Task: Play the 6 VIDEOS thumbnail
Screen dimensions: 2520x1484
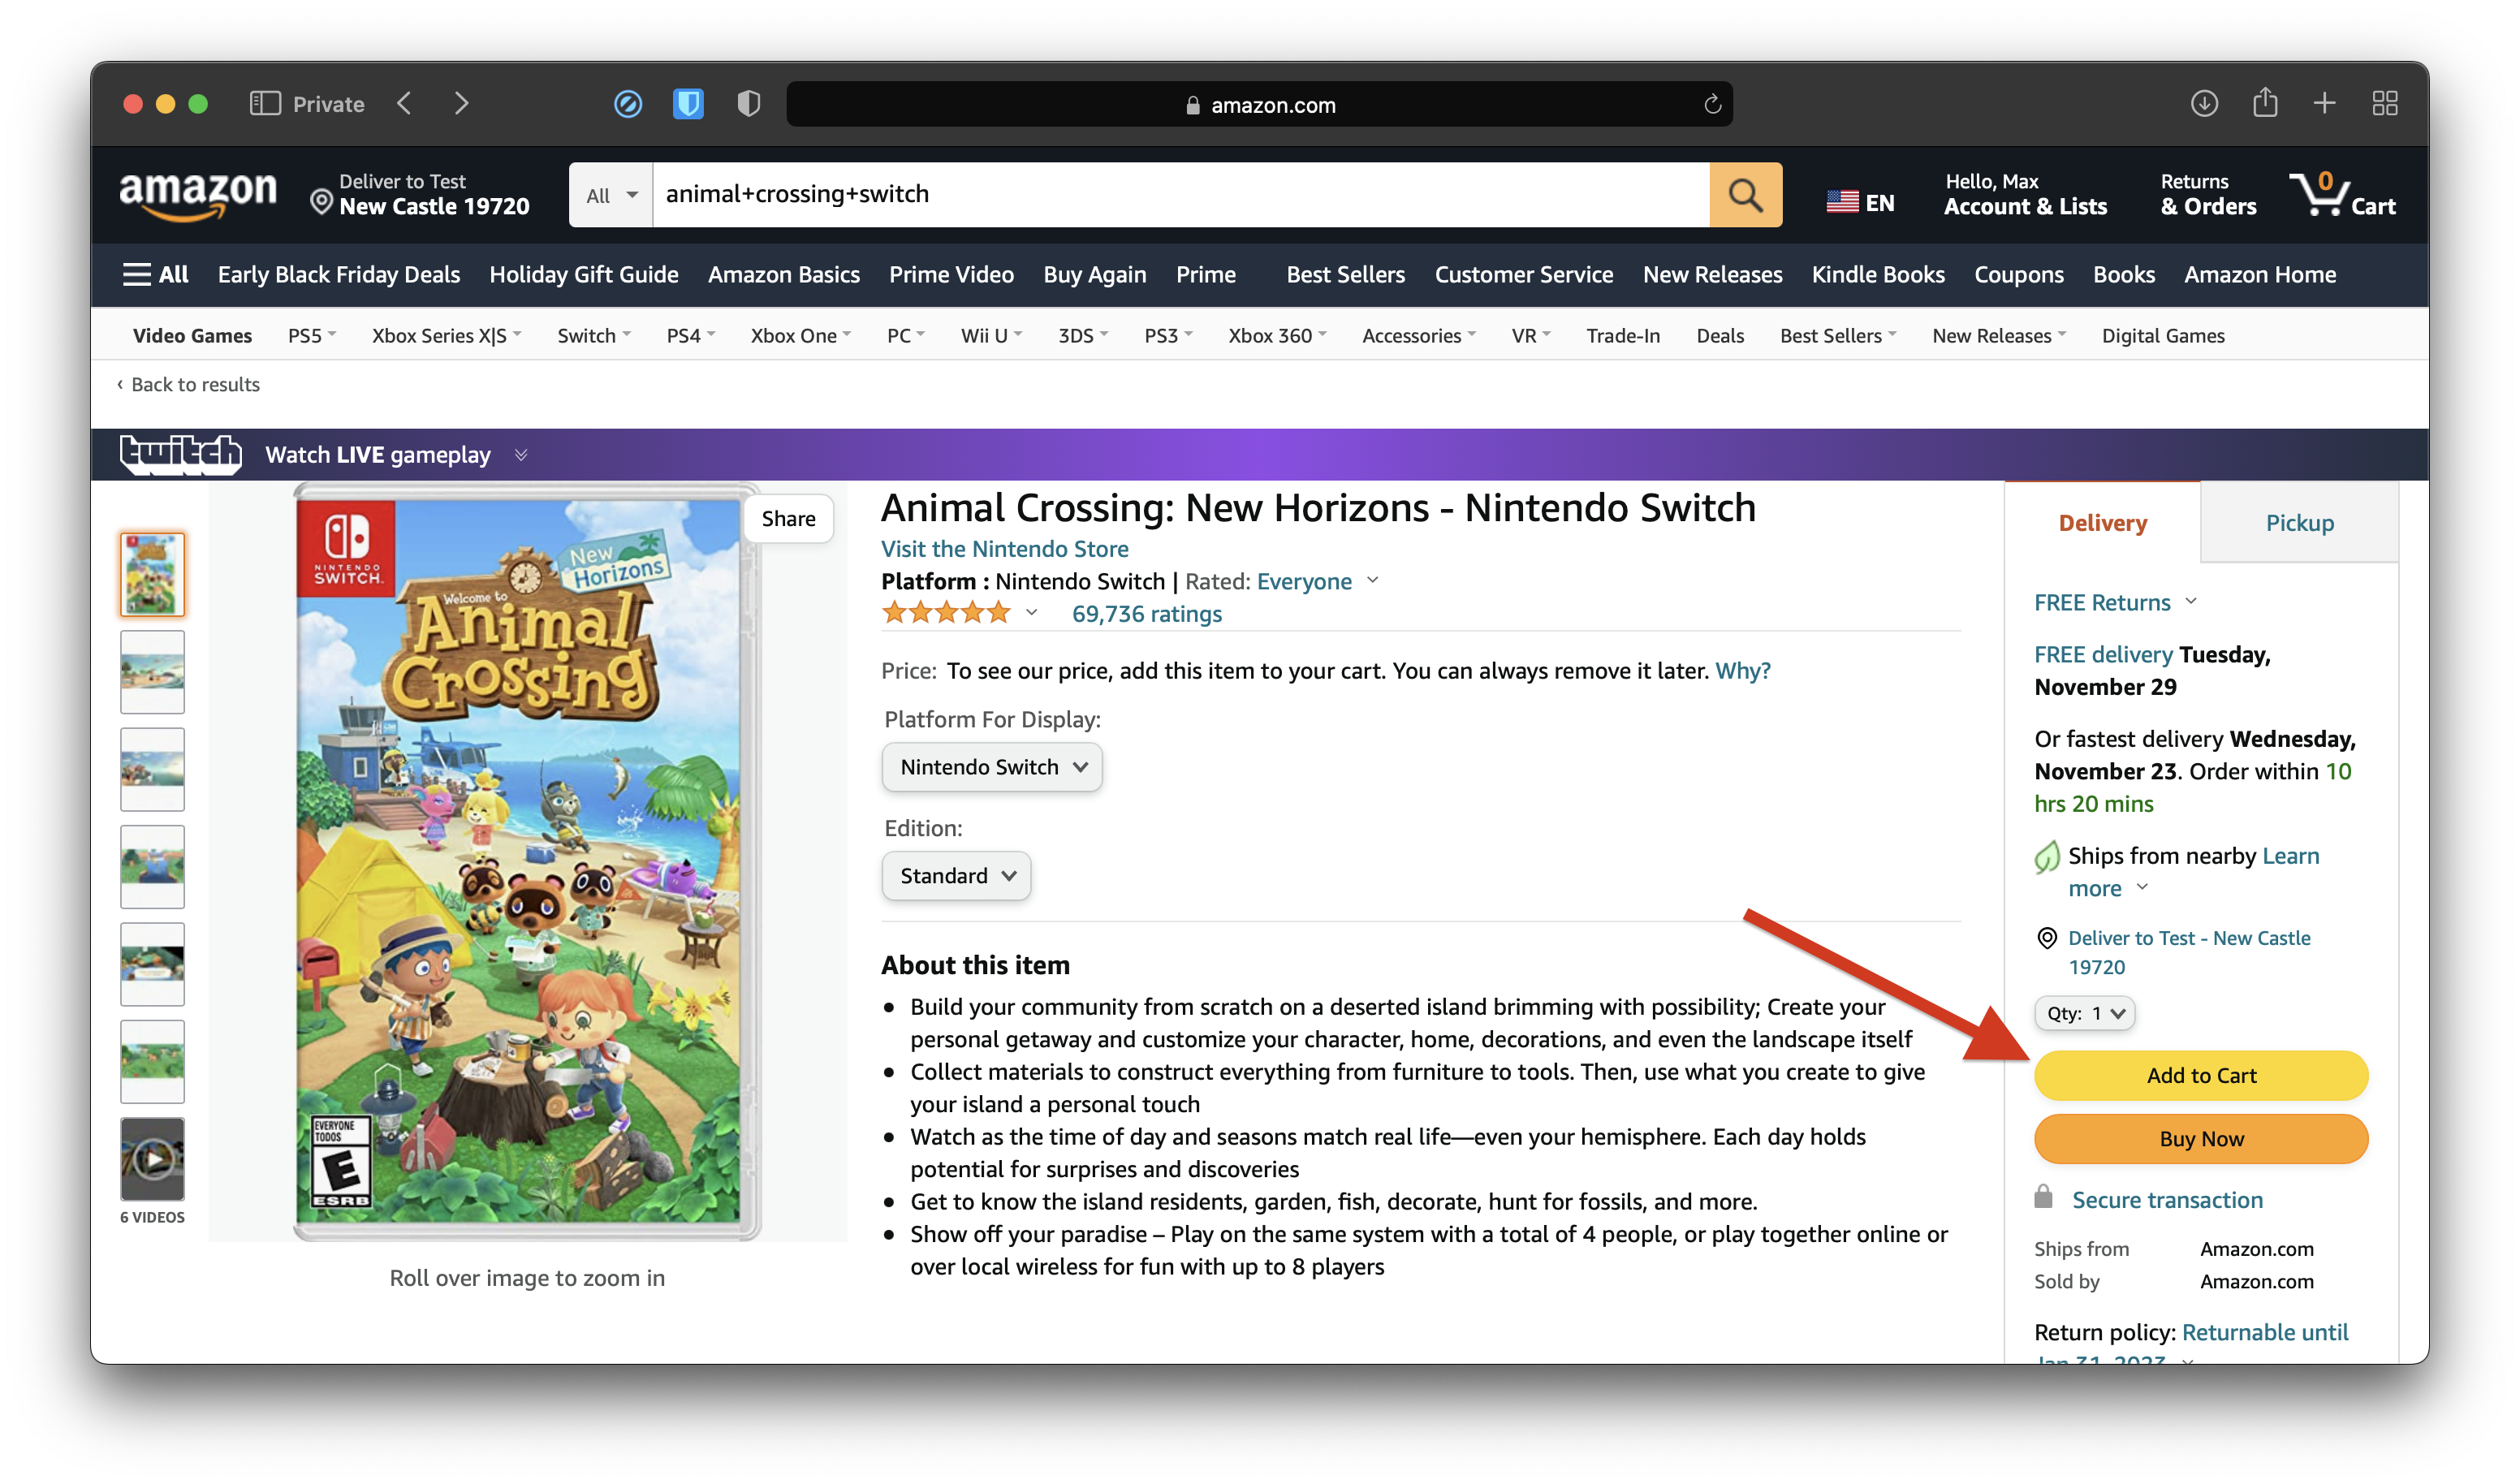Action: [x=152, y=1159]
